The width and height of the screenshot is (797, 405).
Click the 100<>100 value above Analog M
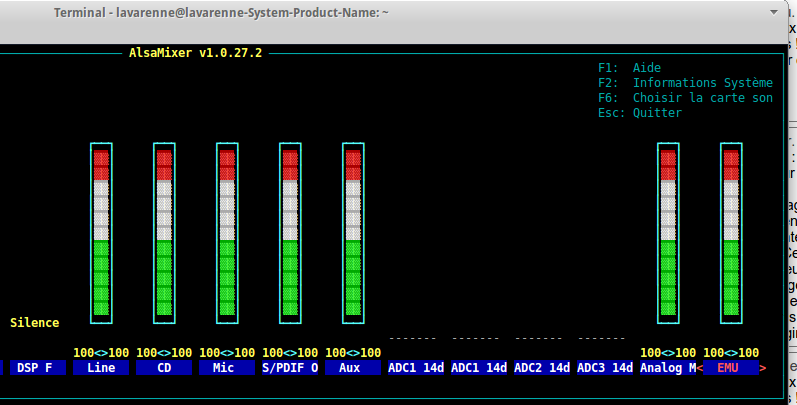coord(668,353)
